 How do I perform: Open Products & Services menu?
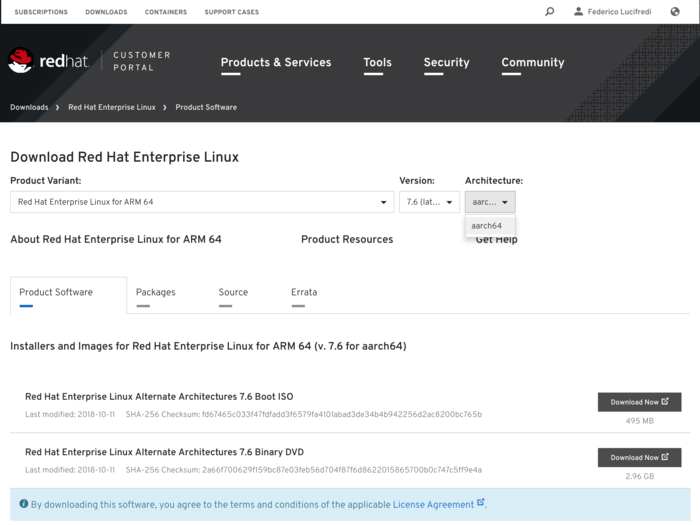pyautogui.click(x=275, y=62)
